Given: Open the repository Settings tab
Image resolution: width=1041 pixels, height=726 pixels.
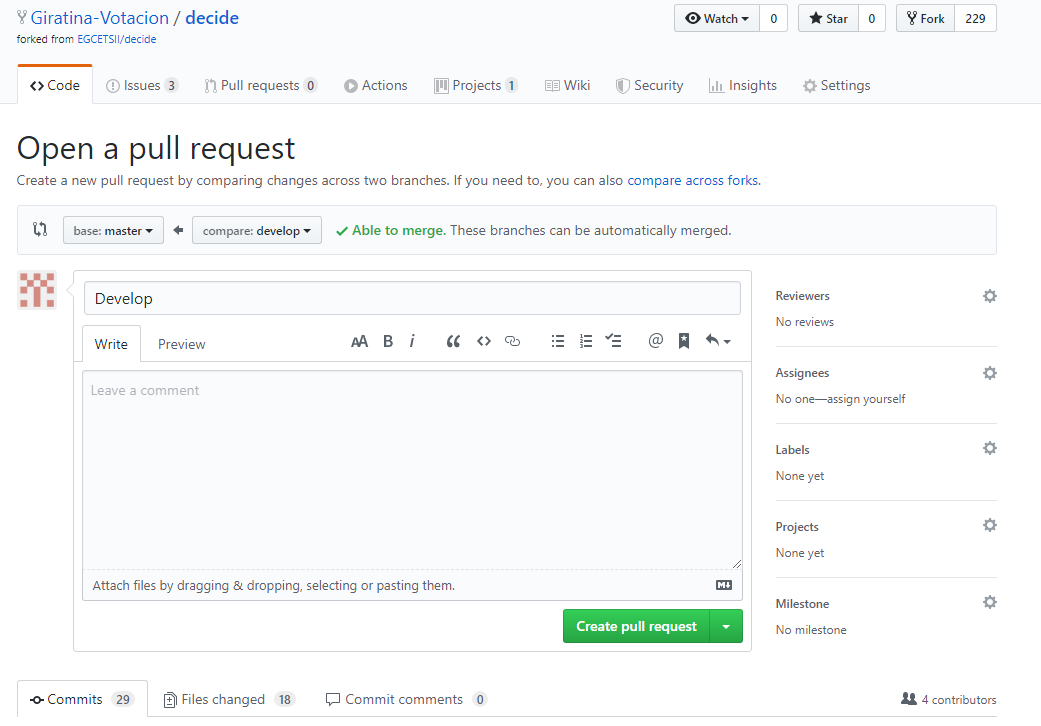Looking at the screenshot, I should [837, 86].
